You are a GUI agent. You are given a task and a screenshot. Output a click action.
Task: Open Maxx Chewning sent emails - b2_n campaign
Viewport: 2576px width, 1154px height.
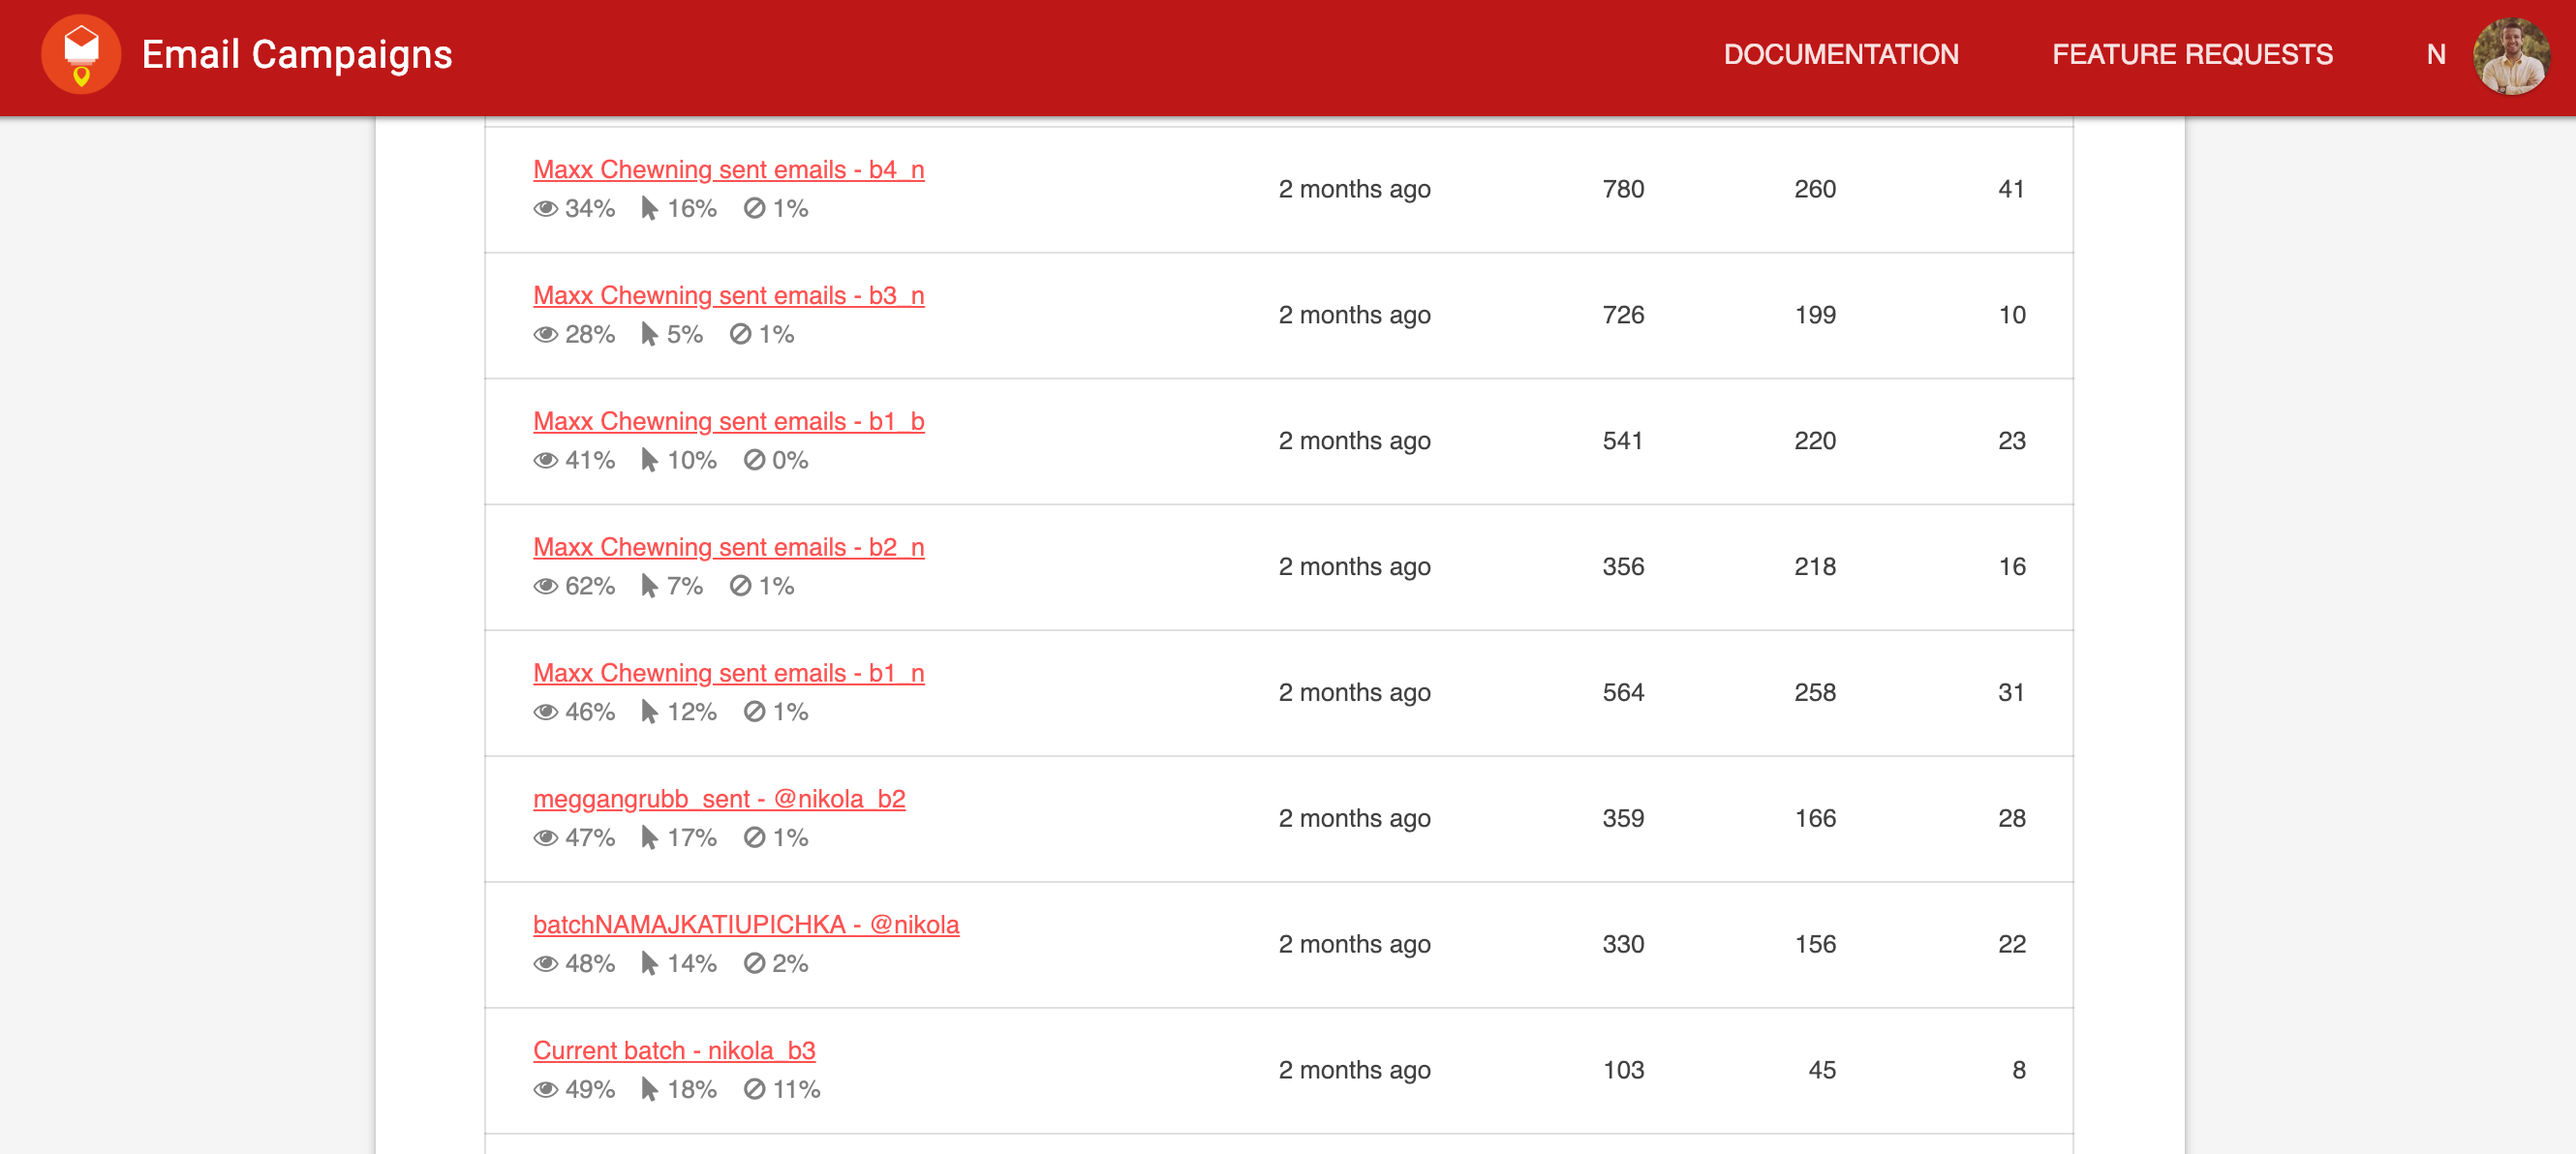(x=728, y=548)
